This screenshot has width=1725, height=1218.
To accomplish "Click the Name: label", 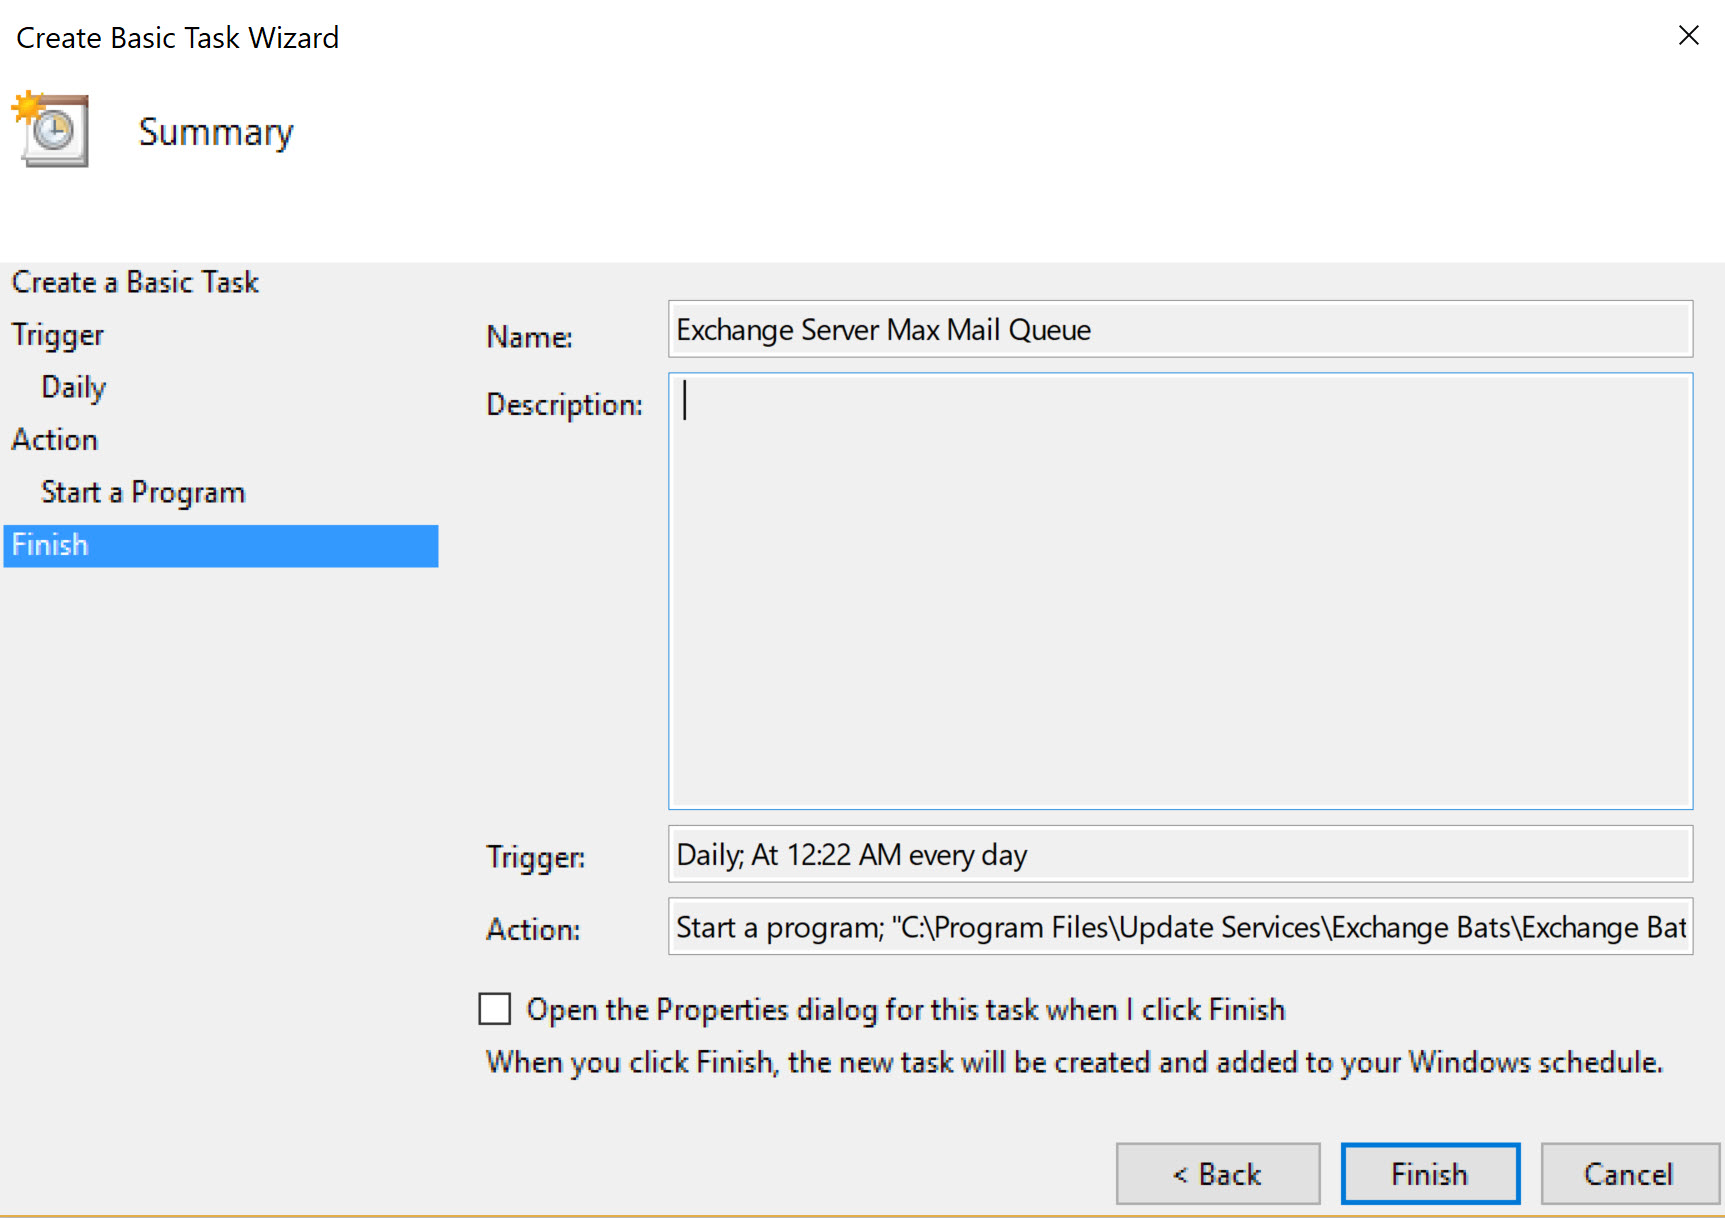I will coord(529,337).
